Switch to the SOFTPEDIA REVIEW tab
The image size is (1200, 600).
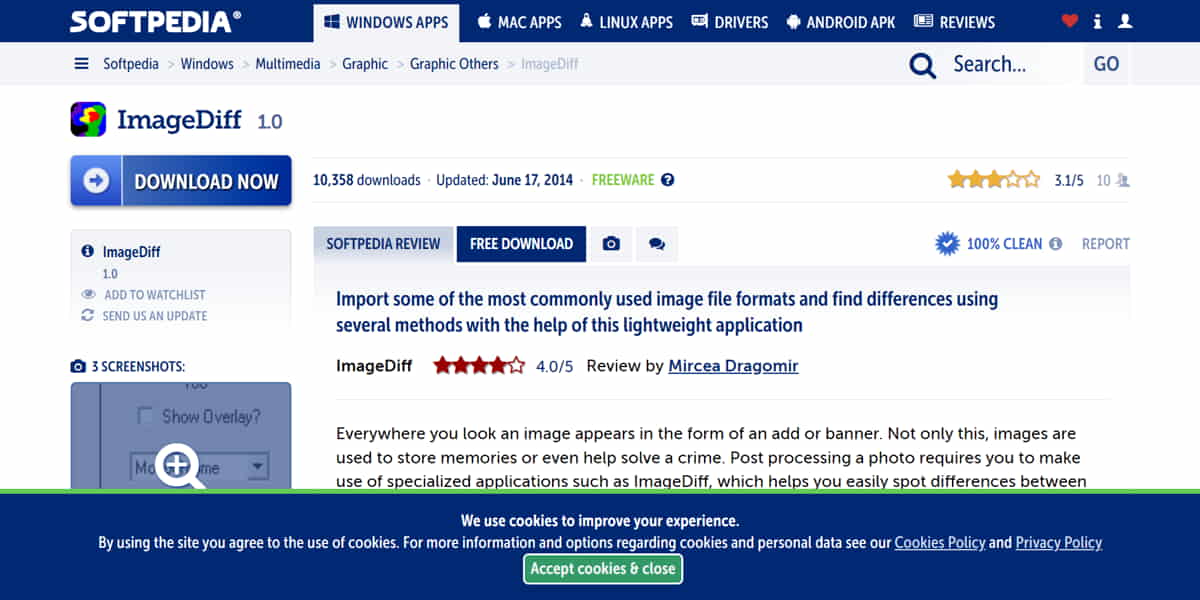pyautogui.click(x=383, y=243)
